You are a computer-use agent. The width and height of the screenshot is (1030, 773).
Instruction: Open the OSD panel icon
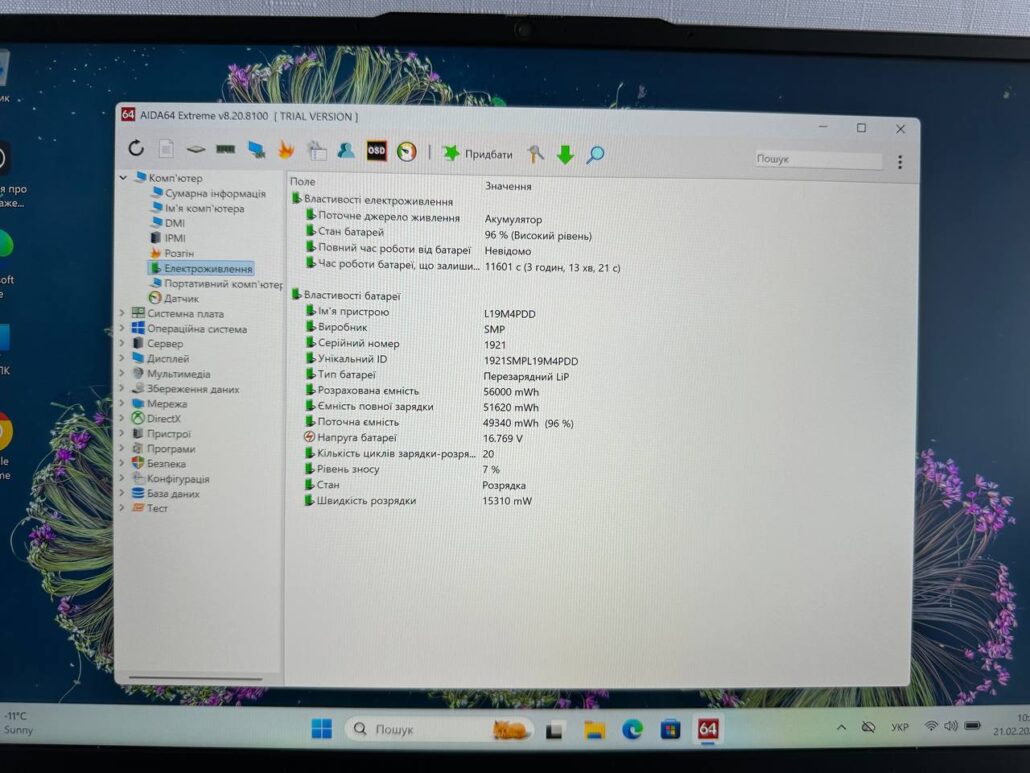pyautogui.click(x=376, y=151)
